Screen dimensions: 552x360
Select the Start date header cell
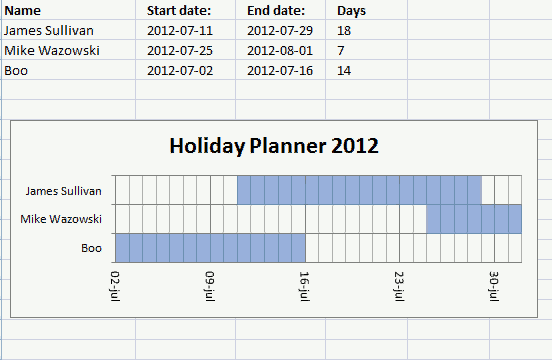[x=186, y=10]
